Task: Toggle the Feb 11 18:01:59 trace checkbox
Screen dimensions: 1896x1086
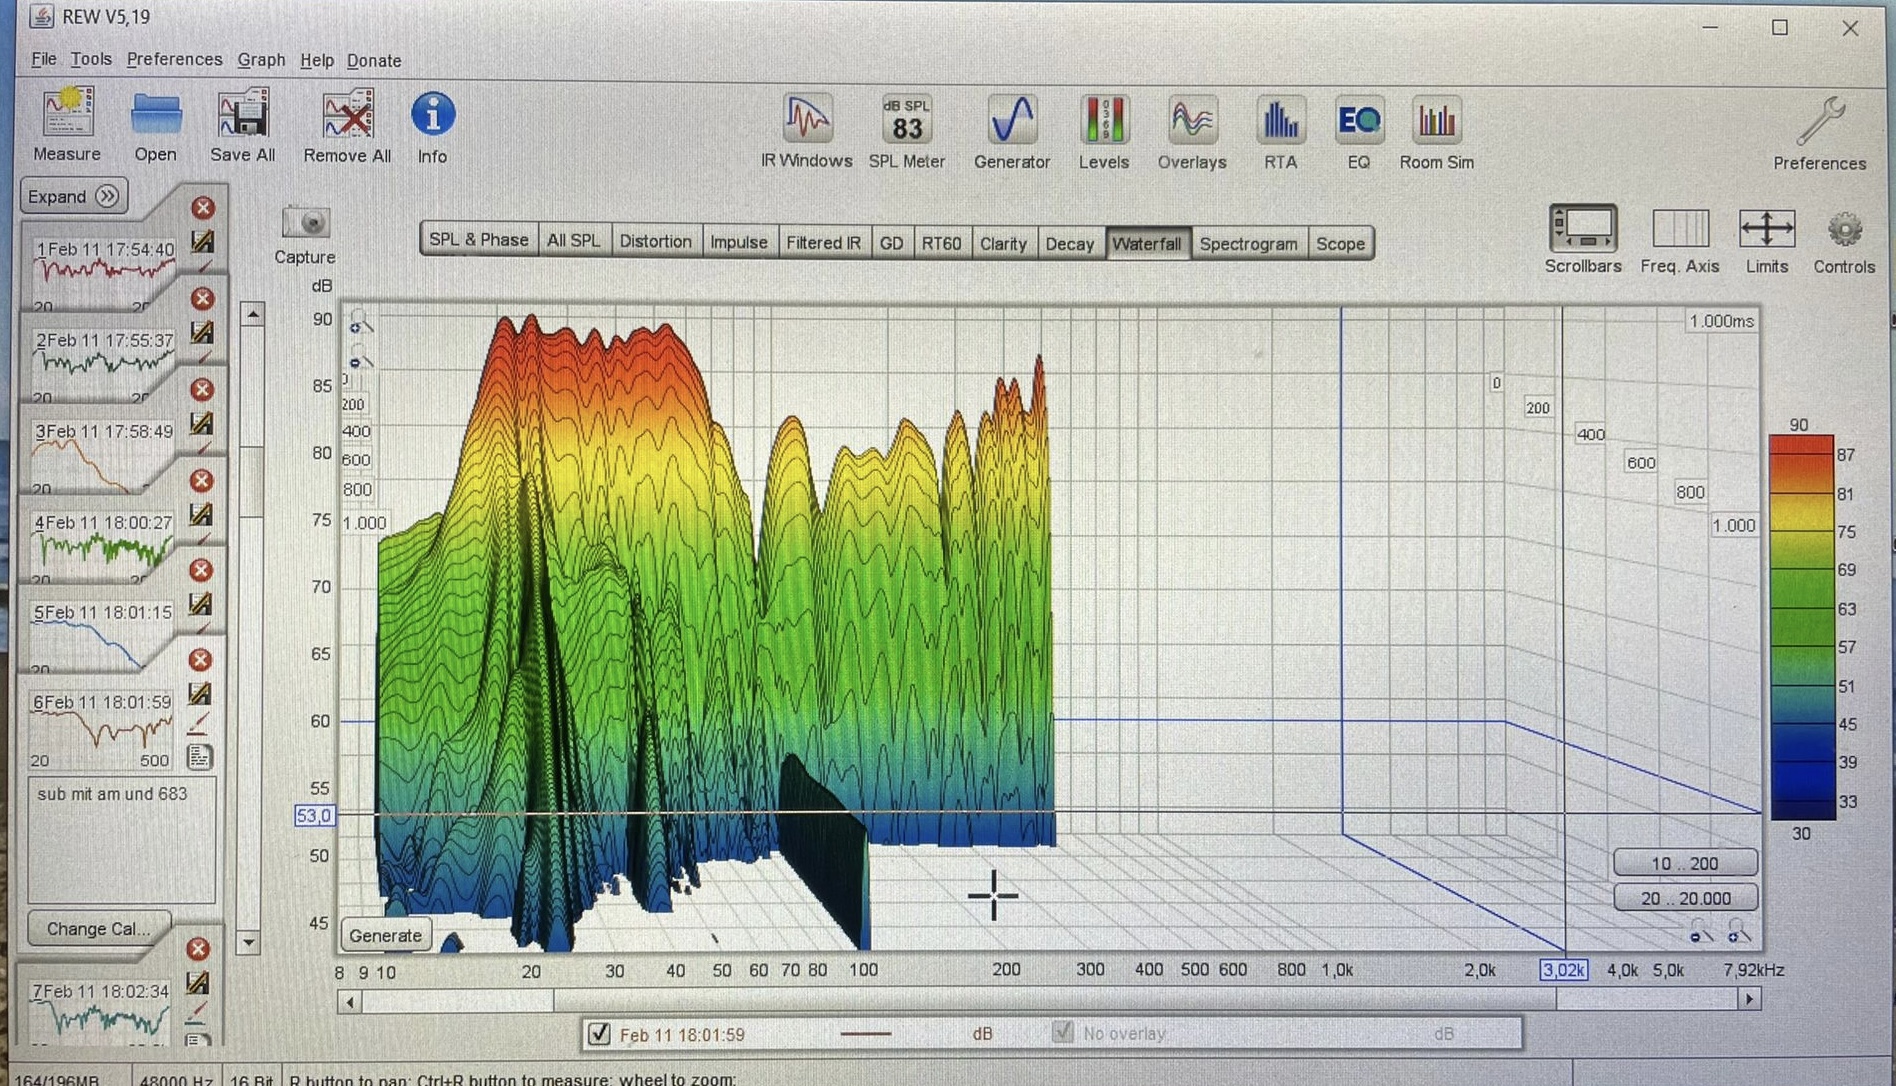Action: pos(599,1034)
